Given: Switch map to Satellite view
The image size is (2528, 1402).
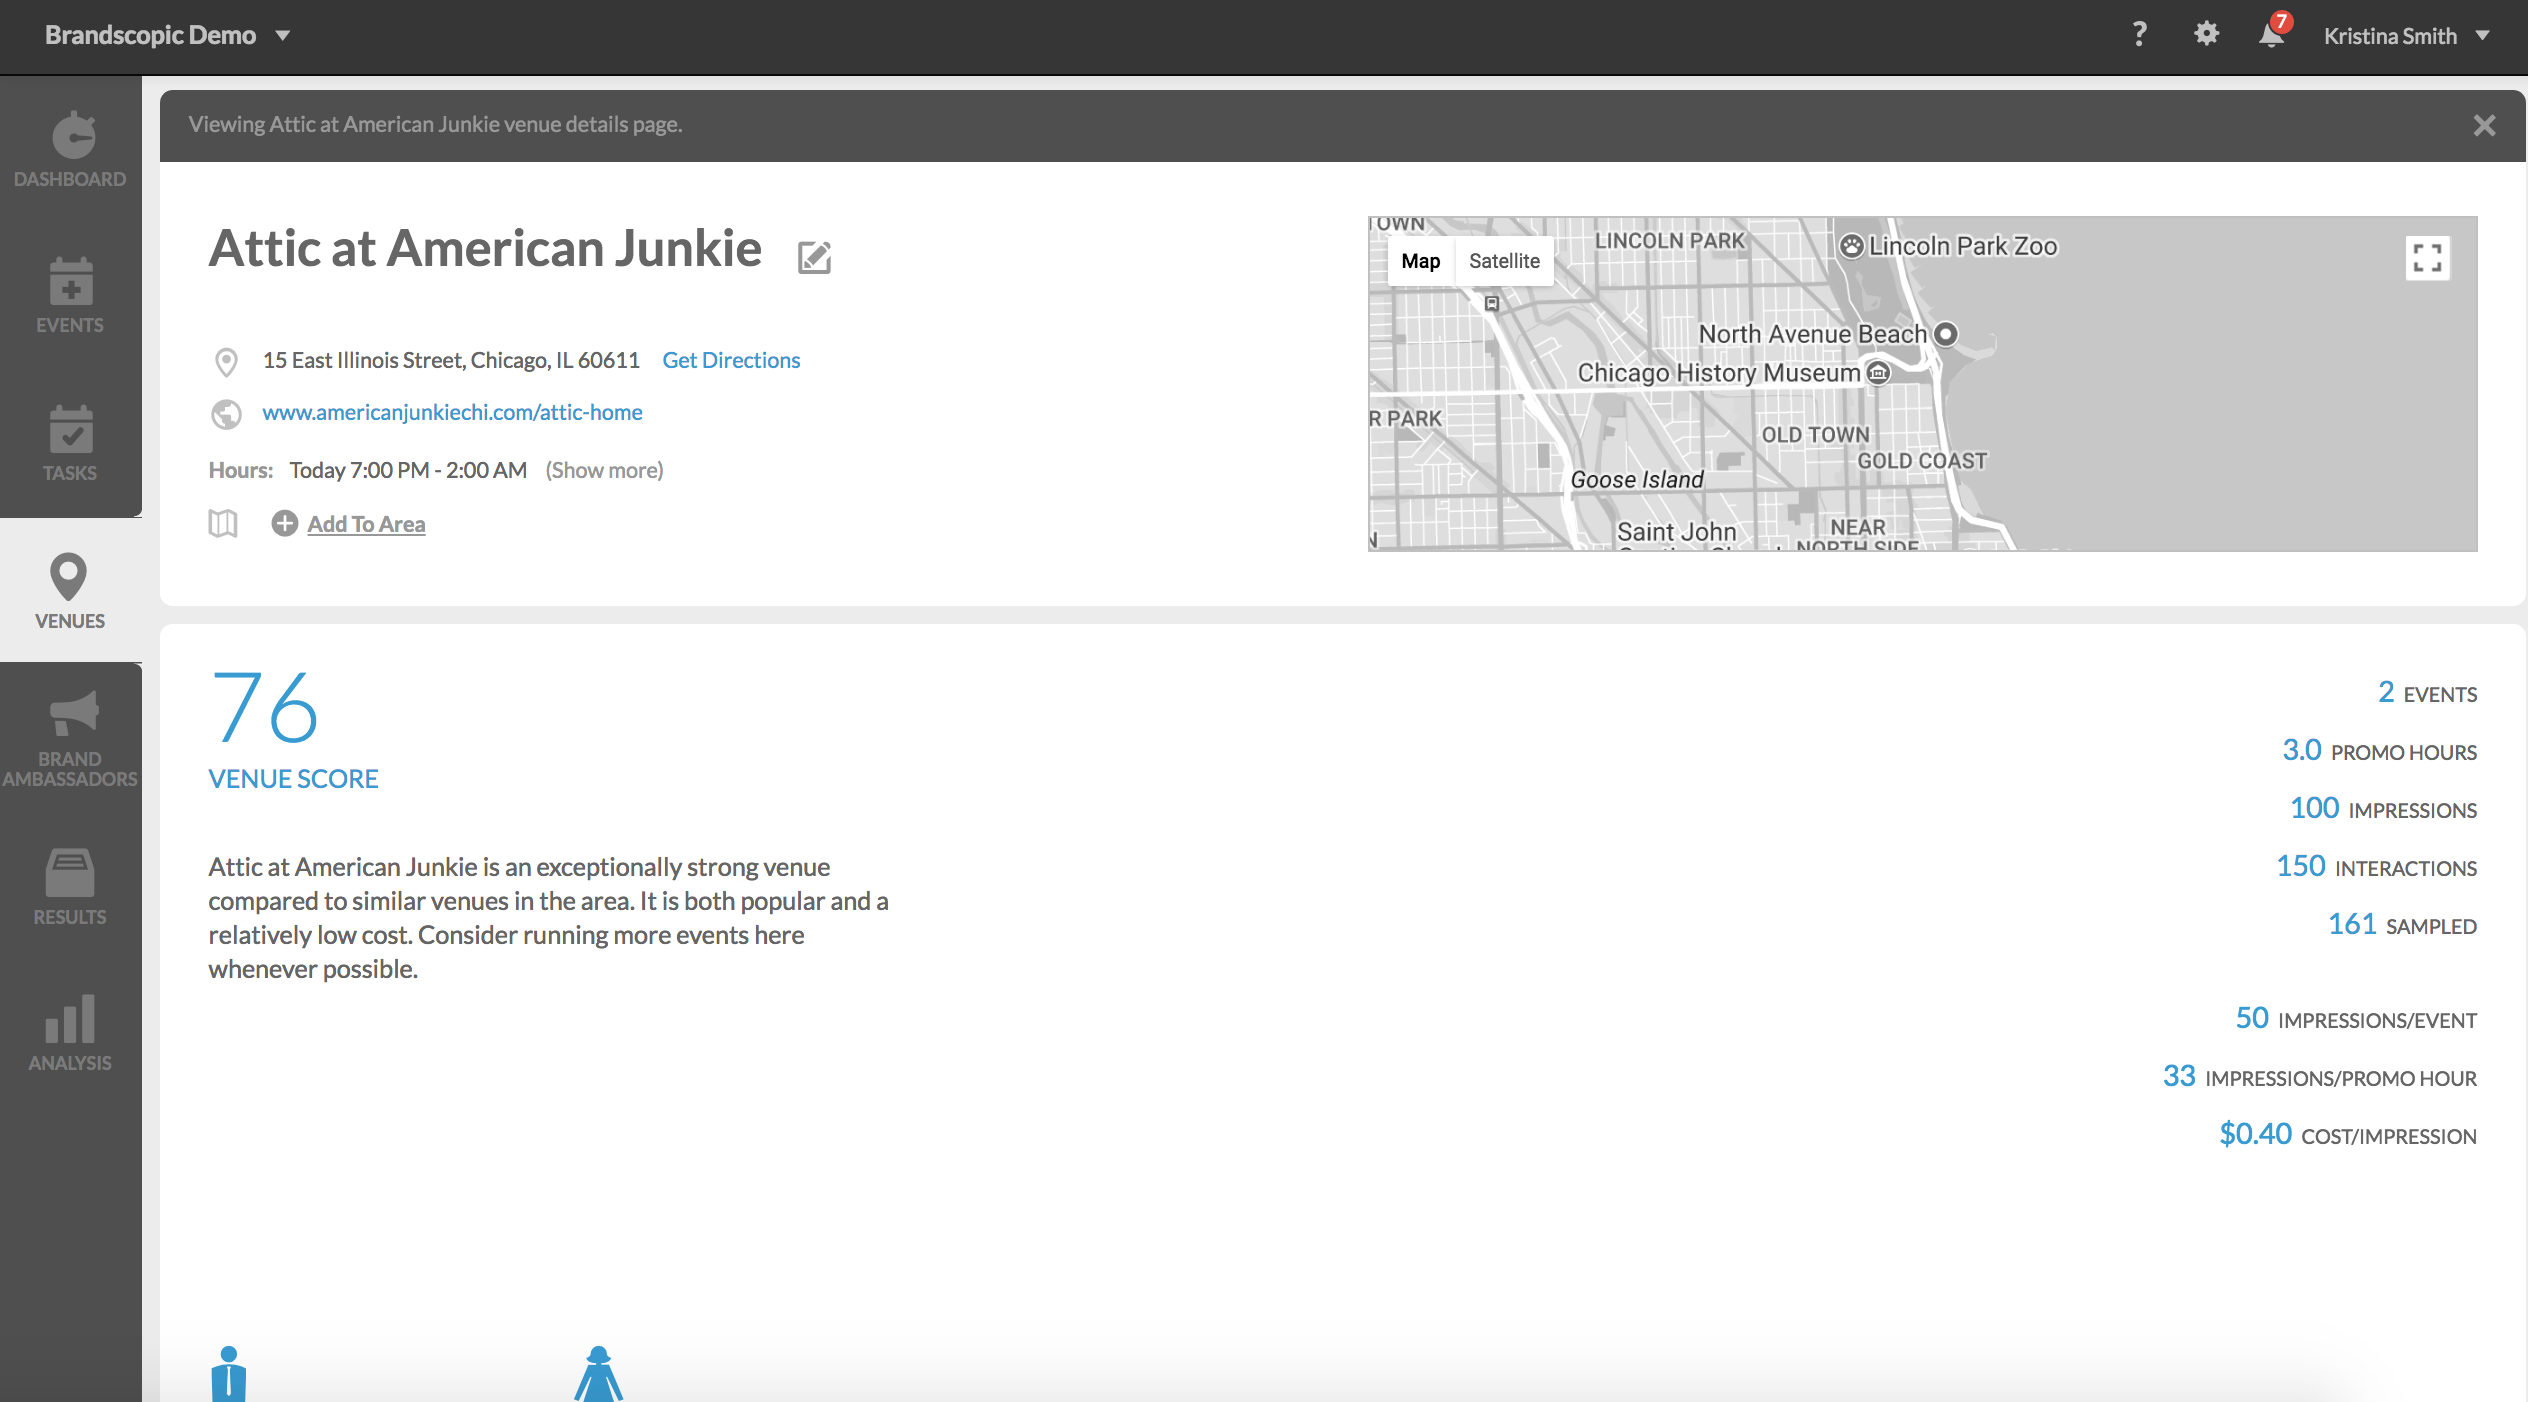Looking at the screenshot, I should click(x=1504, y=261).
